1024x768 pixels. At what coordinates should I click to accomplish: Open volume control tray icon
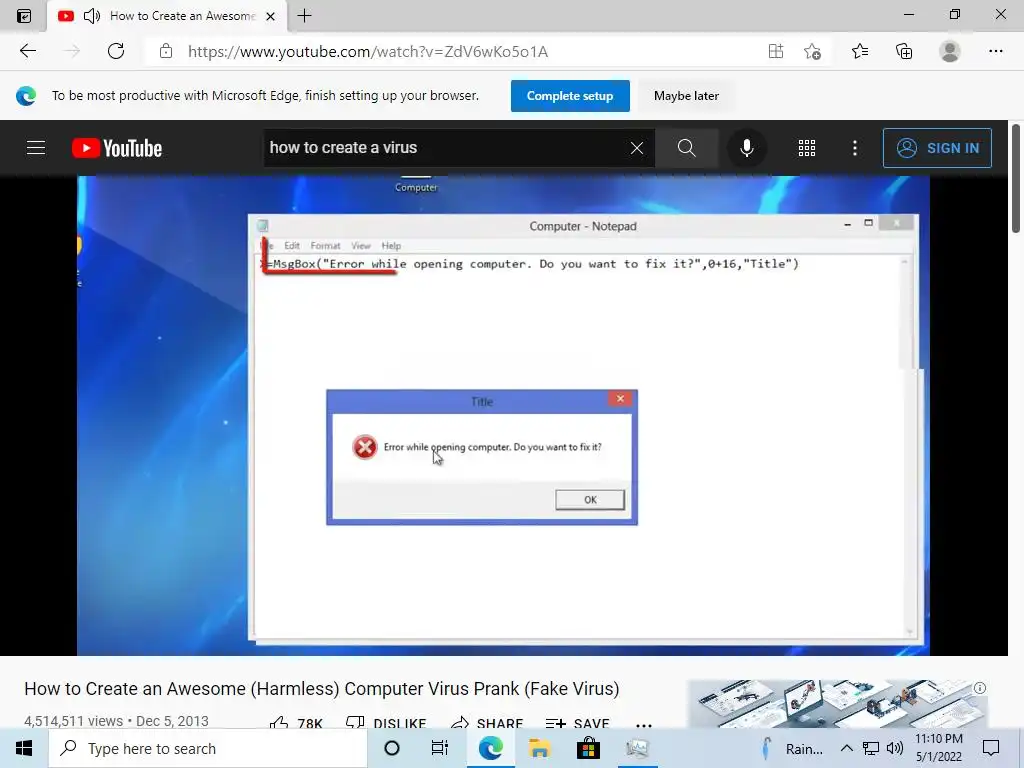click(895, 748)
